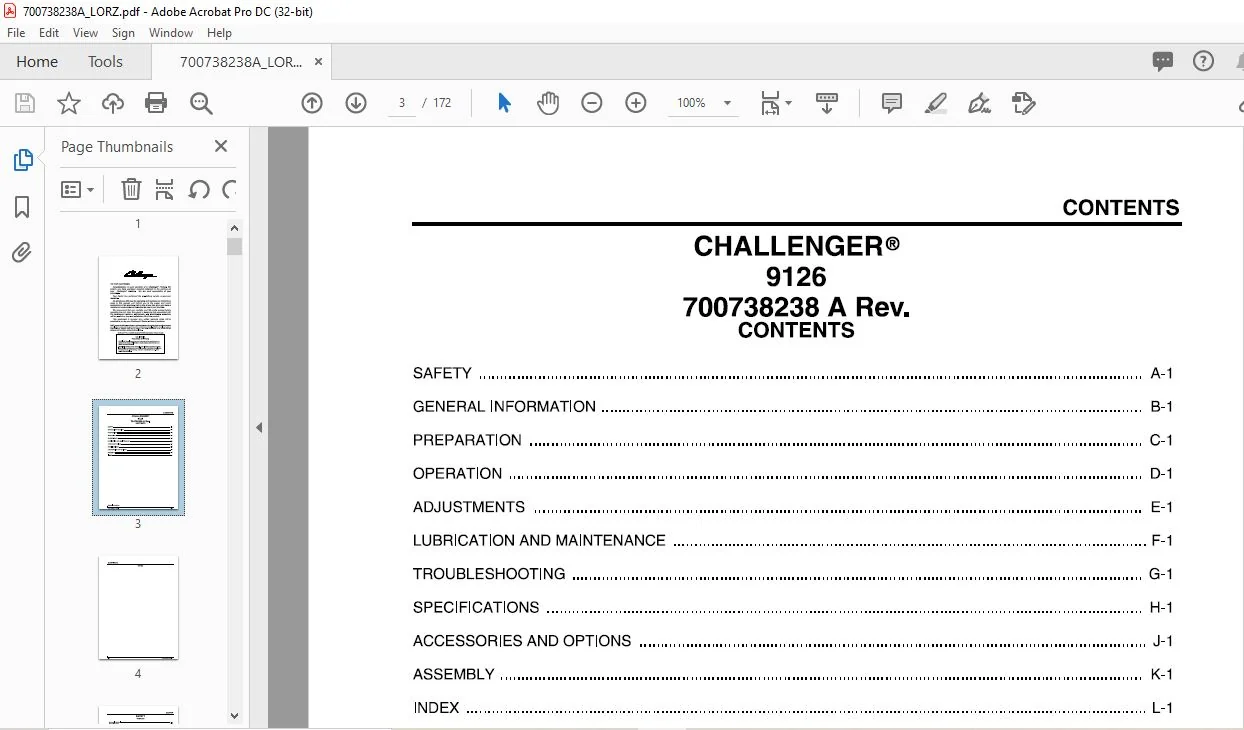Select the 700738238A_LOR... document tab
Image resolution: width=1244 pixels, height=730 pixels.
(x=240, y=62)
